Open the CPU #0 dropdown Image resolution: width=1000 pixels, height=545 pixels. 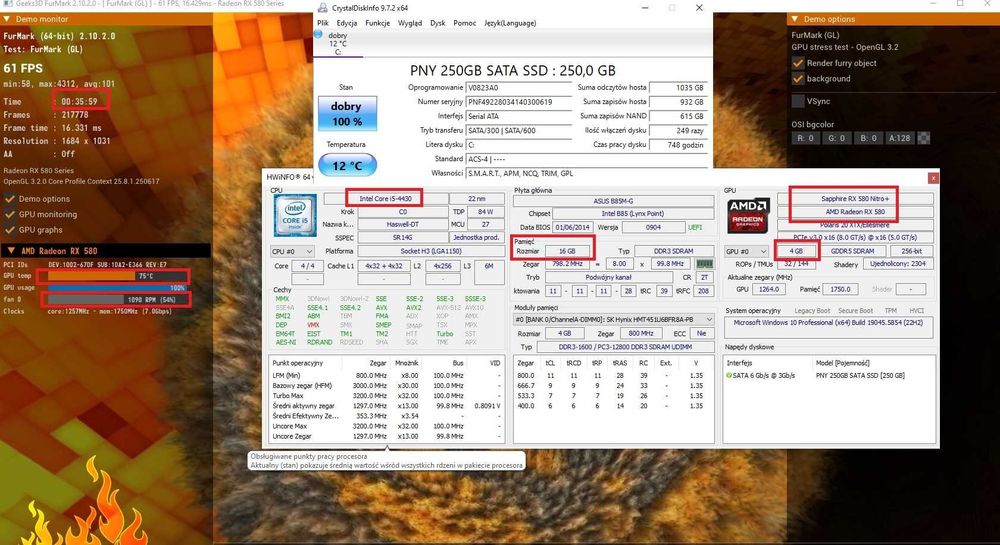[293, 251]
